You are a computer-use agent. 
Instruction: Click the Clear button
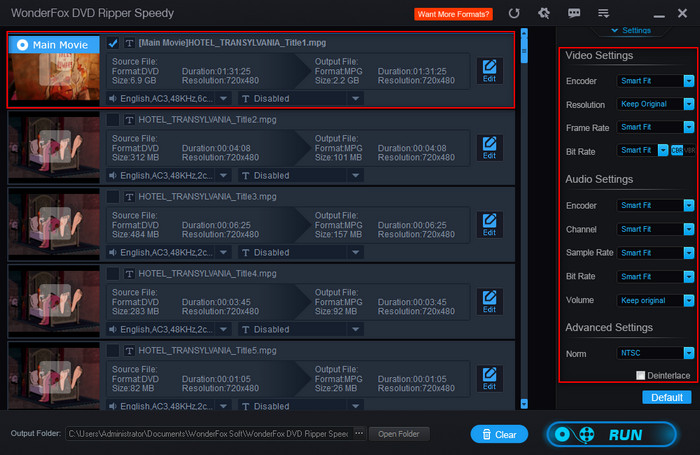[x=499, y=434]
